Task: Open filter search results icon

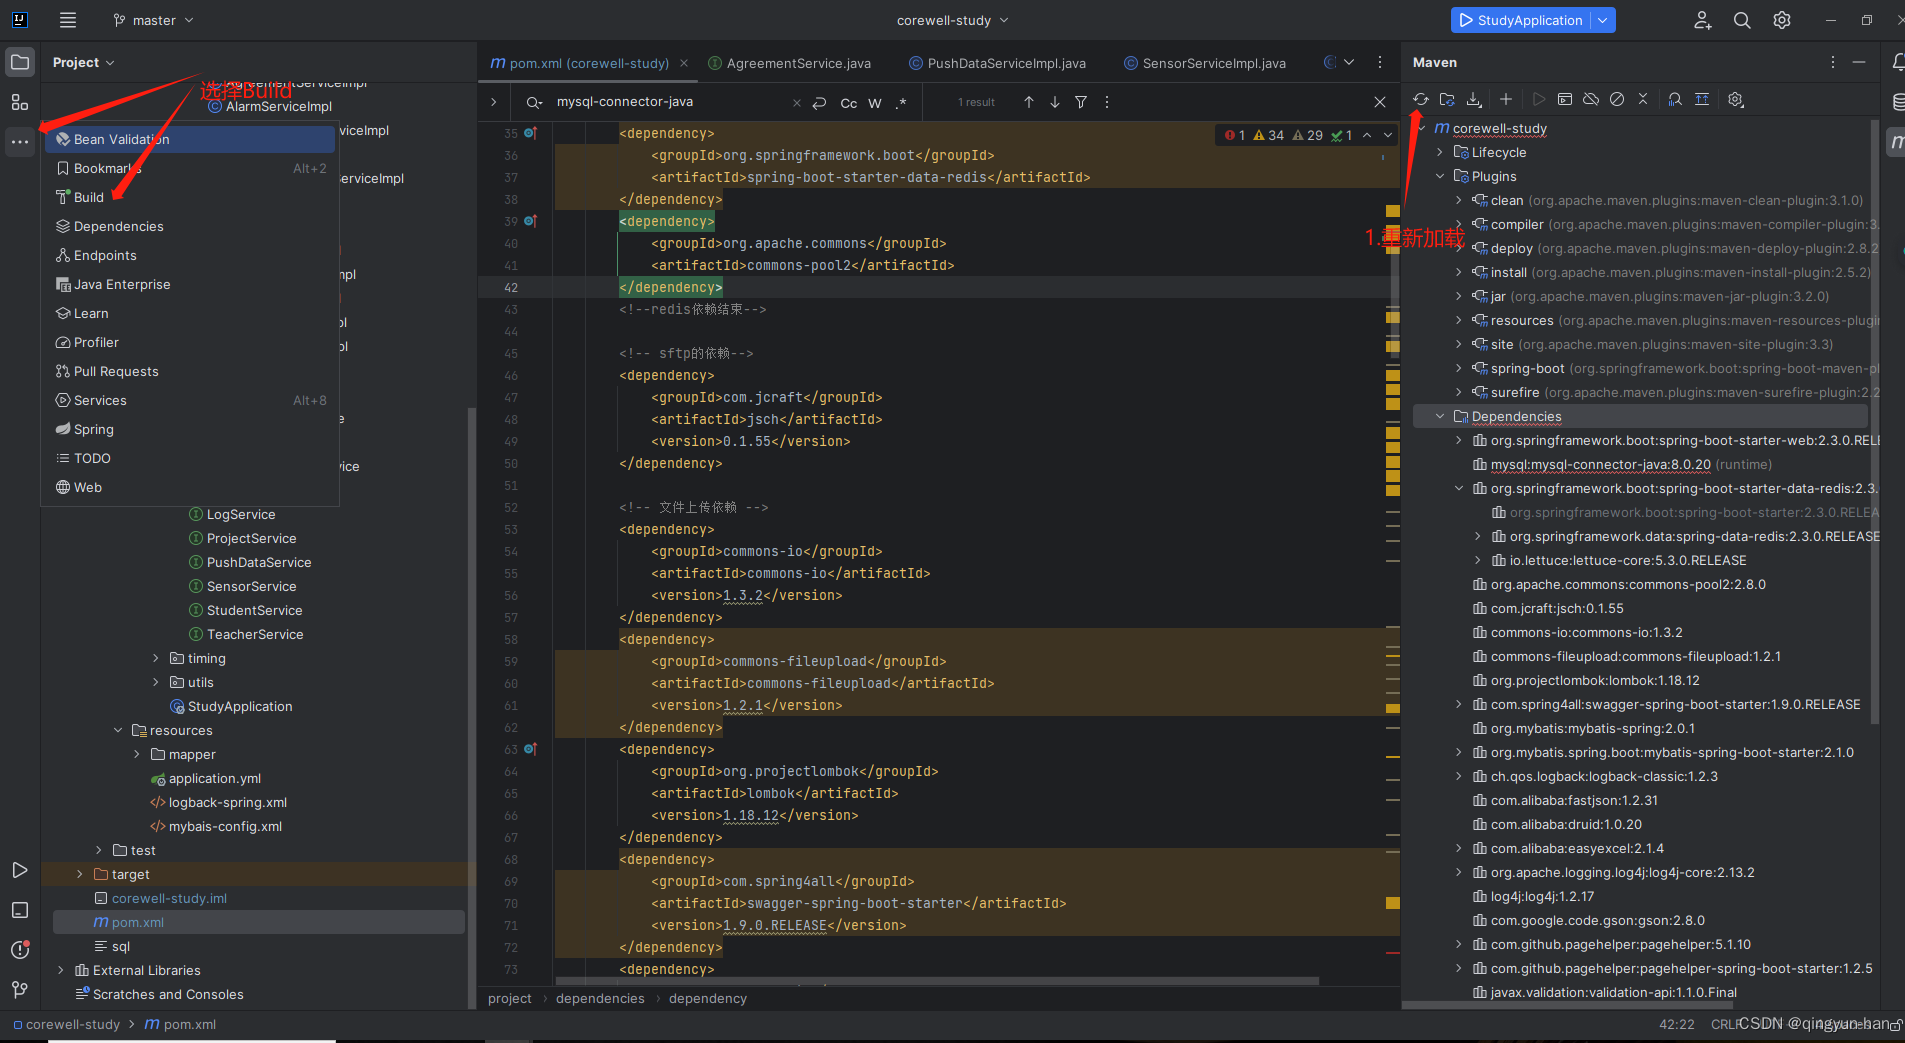Action: (1081, 102)
